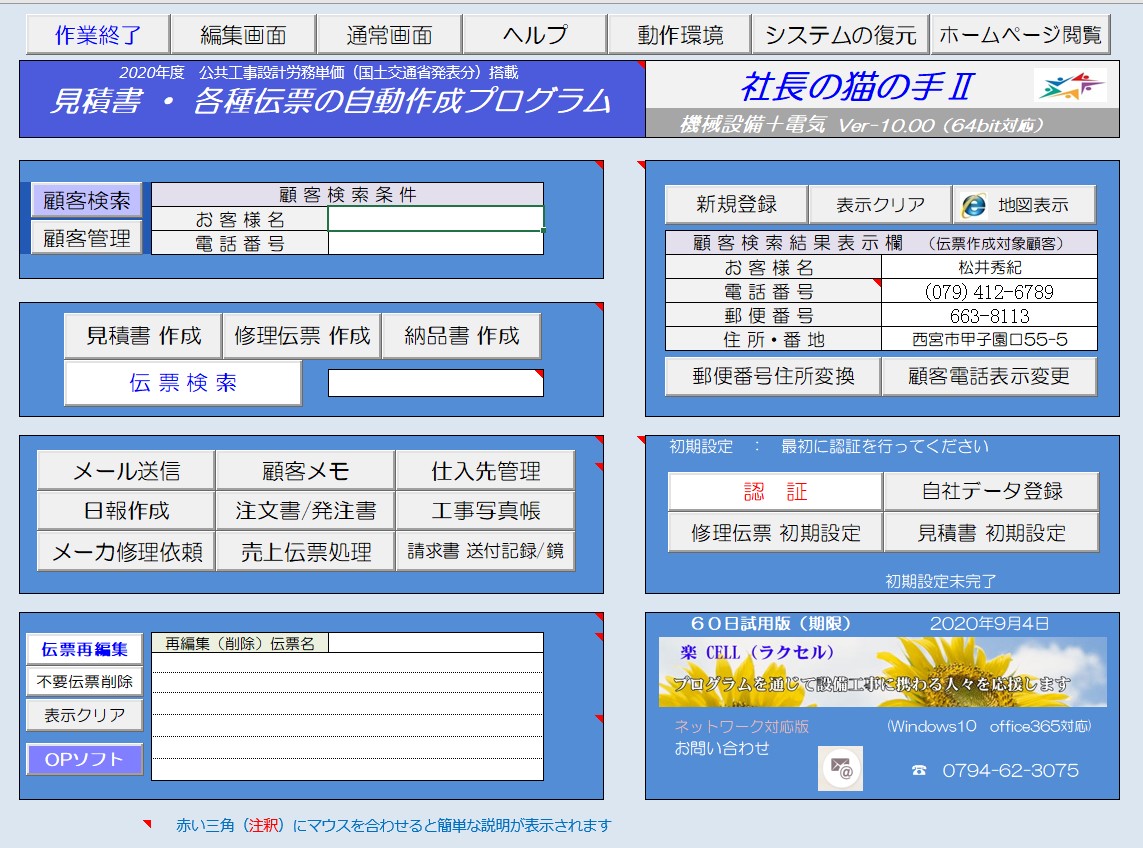
Task: Click 顧客電話表示変更 button
Action: pos(989,376)
